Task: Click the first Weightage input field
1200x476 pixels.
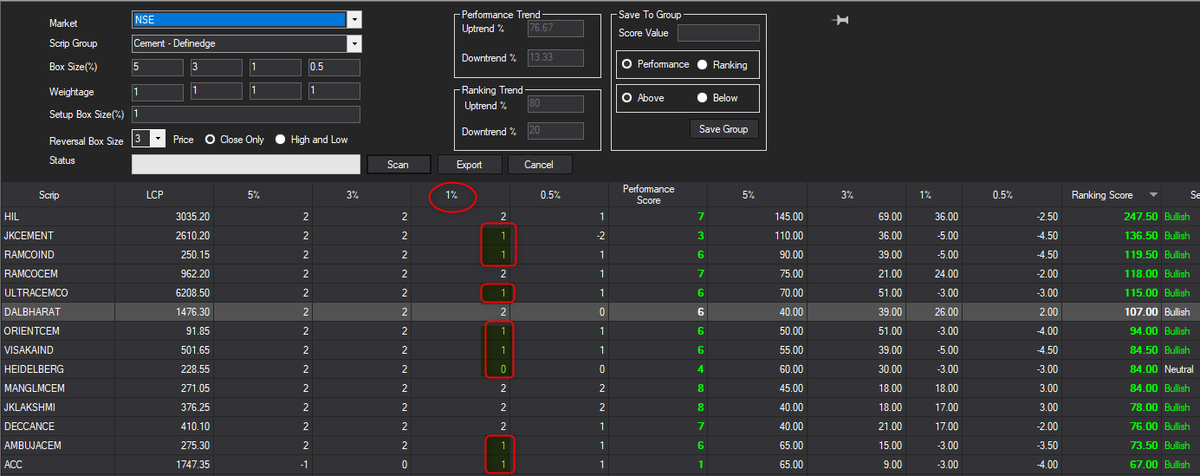Action: click(x=157, y=91)
